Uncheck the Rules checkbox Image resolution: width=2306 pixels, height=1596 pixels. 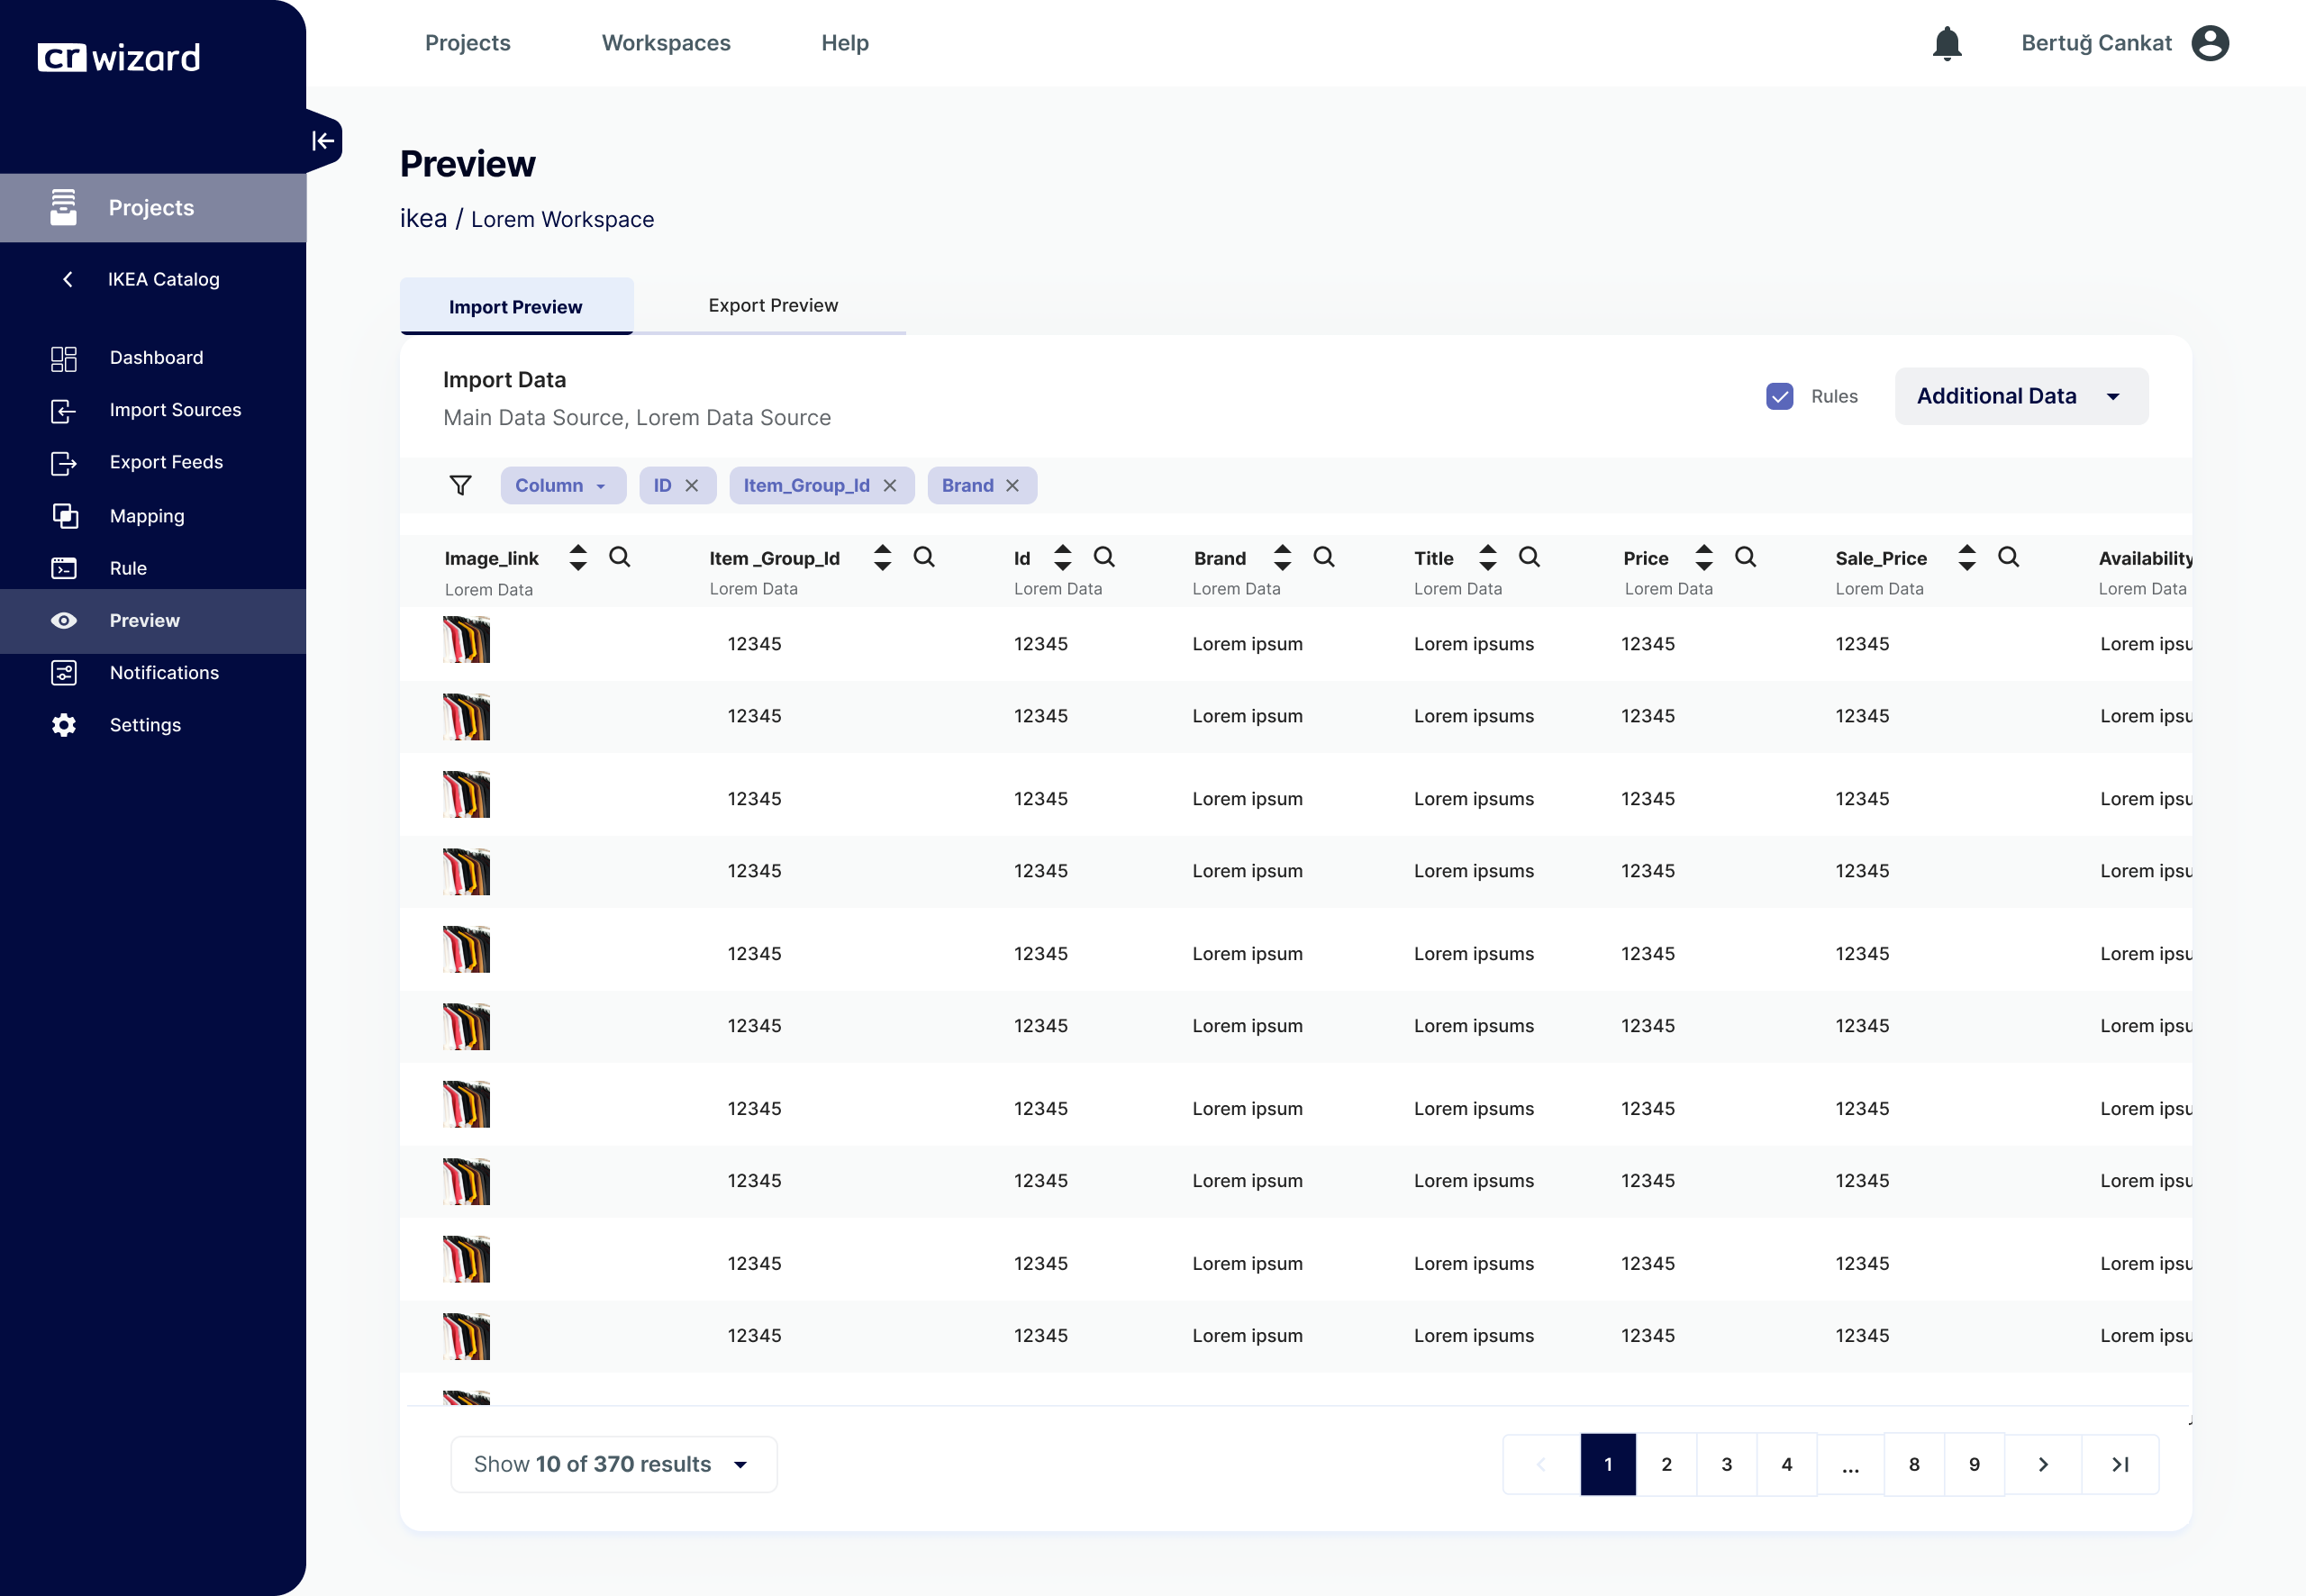pyautogui.click(x=1779, y=396)
